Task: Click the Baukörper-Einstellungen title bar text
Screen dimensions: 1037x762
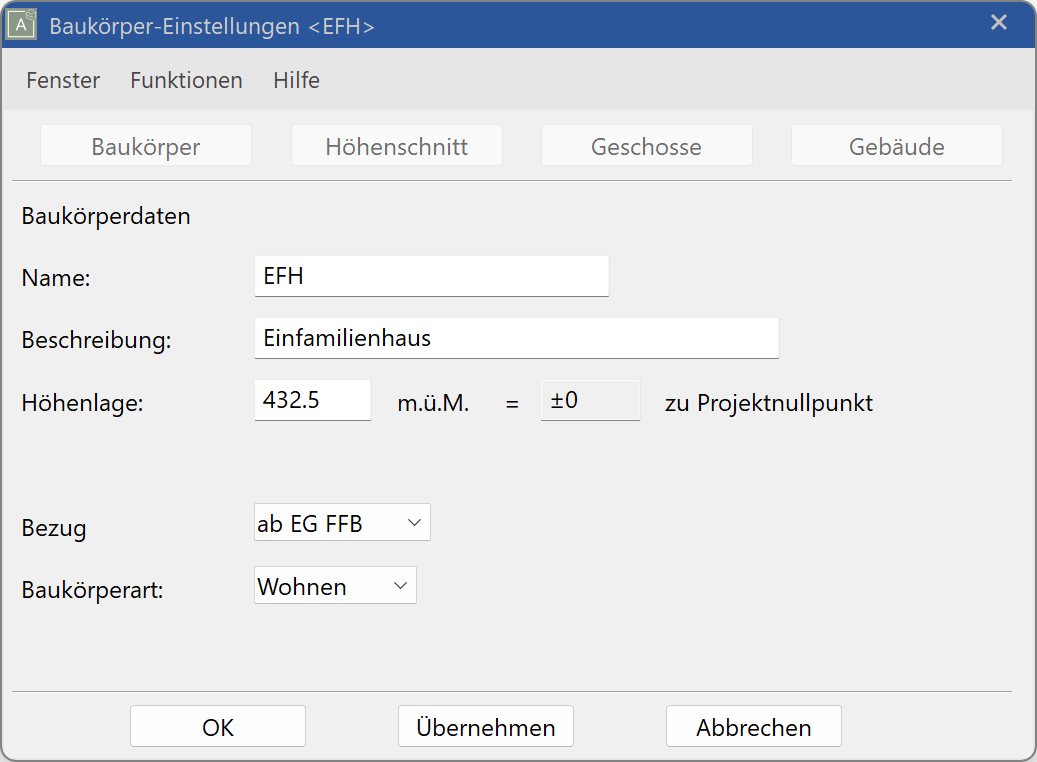Action: click(212, 26)
